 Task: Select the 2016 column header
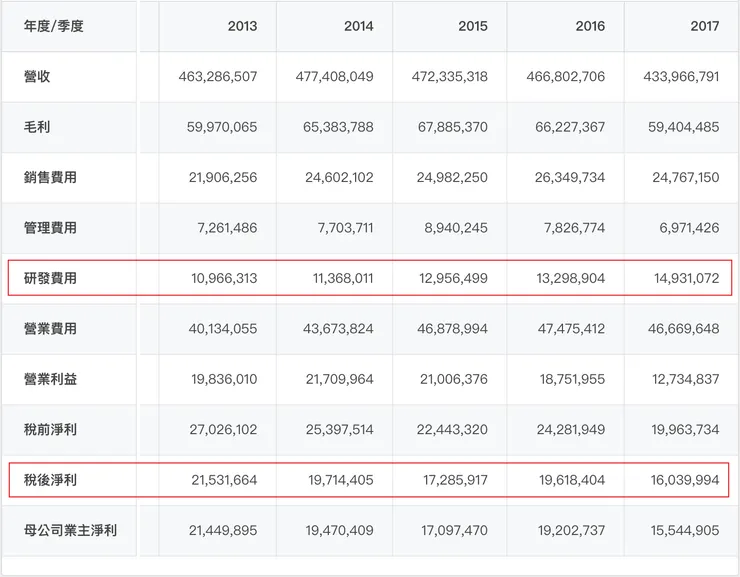tap(590, 27)
